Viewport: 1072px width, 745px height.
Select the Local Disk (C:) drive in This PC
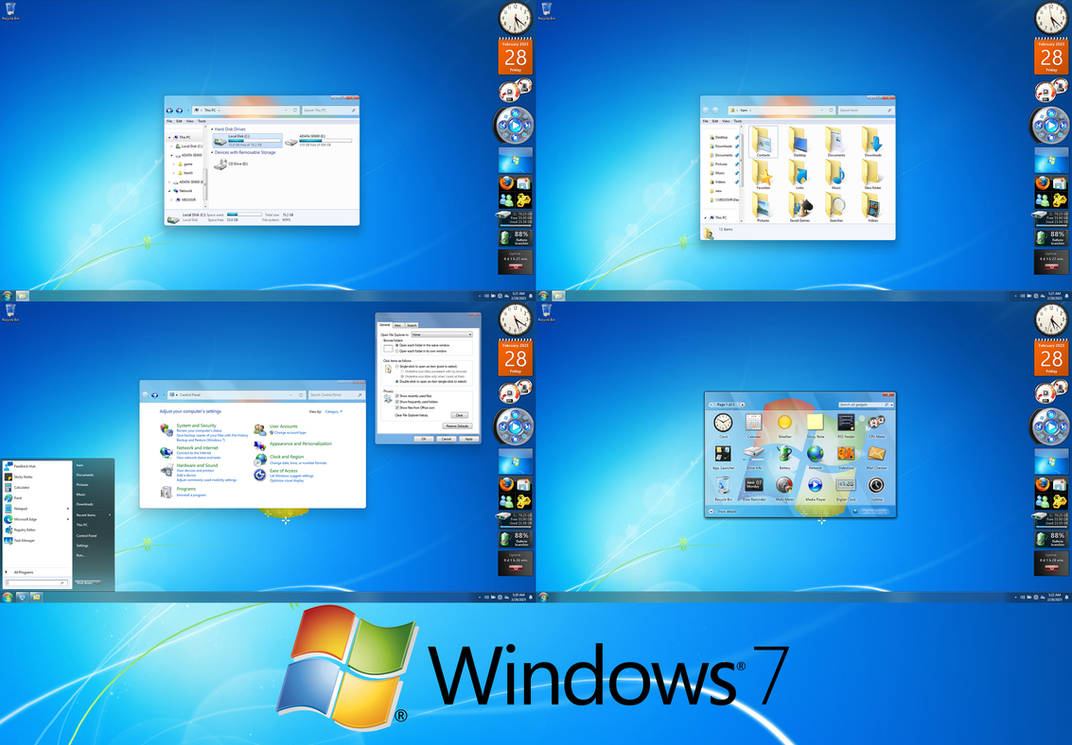coord(247,140)
